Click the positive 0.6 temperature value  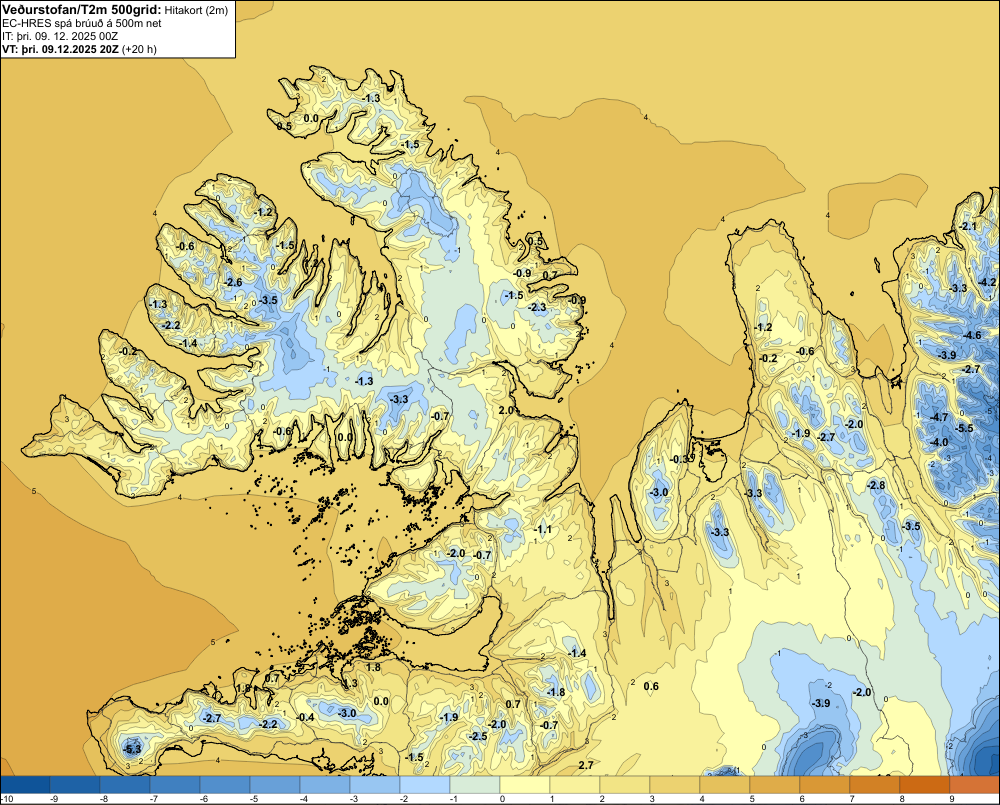point(651,686)
